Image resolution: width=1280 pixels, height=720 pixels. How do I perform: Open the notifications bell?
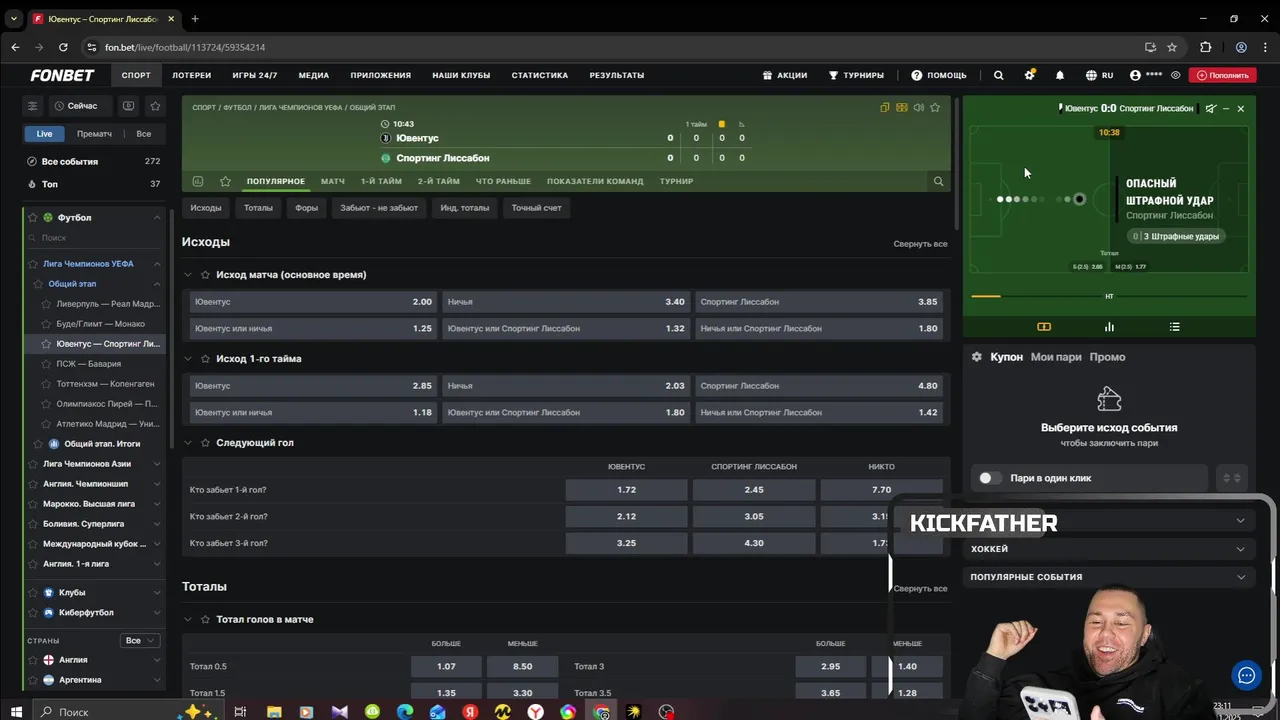(x=1060, y=75)
